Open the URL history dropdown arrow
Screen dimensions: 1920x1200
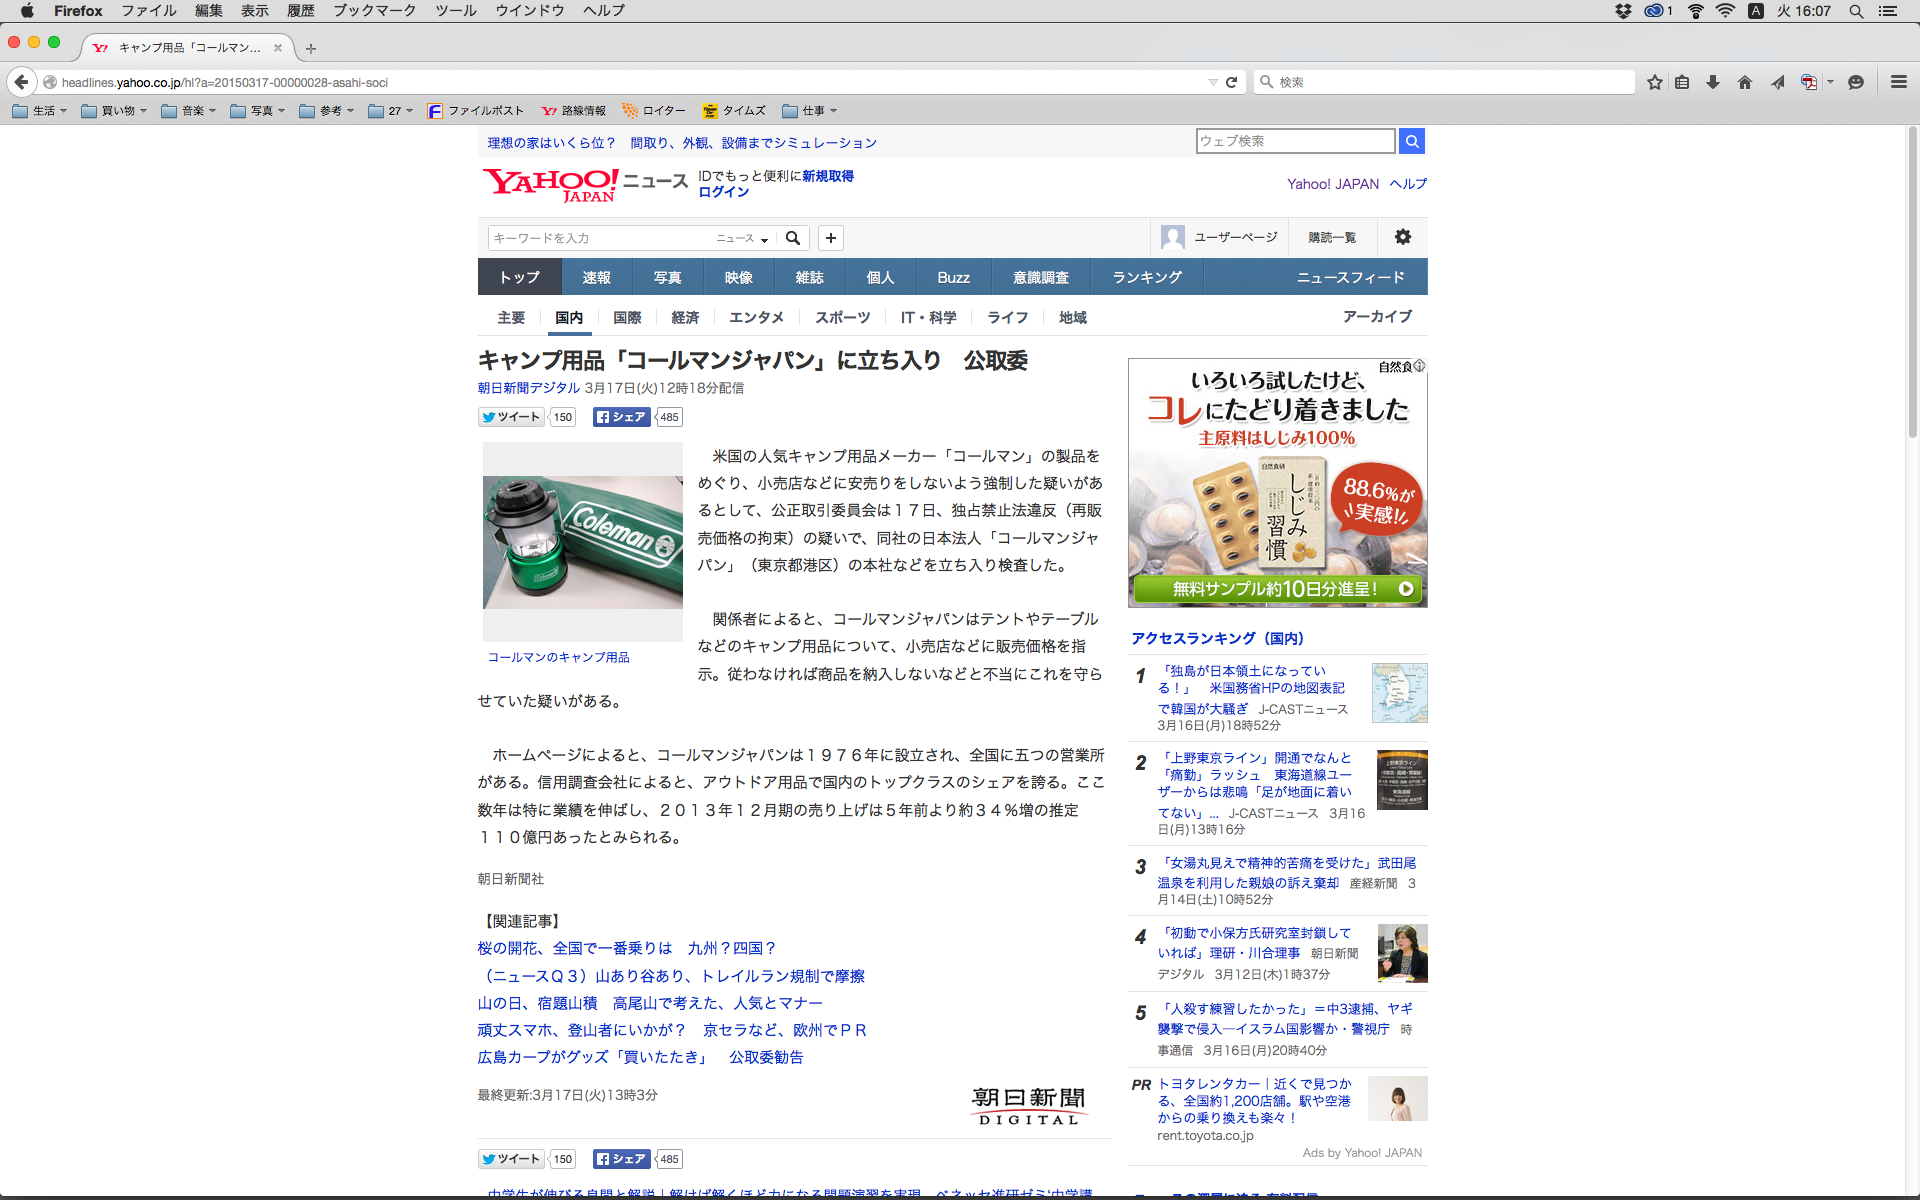point(1213,82)
